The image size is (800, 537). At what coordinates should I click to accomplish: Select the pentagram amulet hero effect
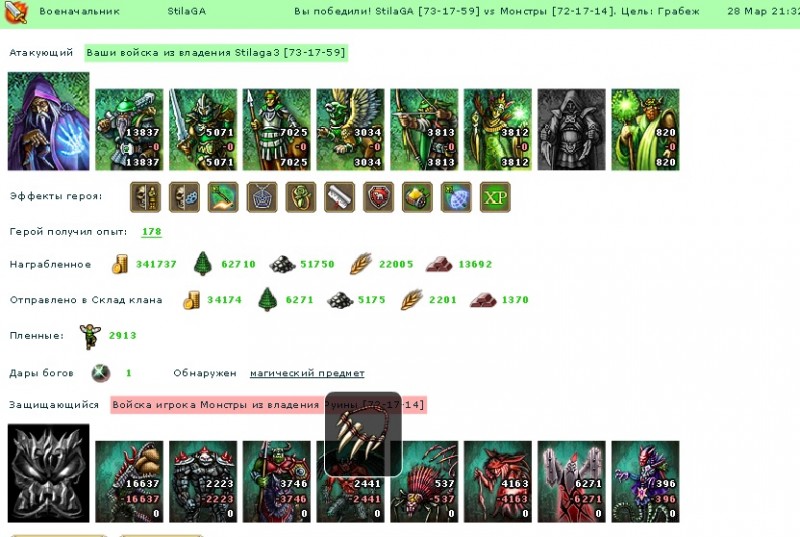[x=262, y=197]
